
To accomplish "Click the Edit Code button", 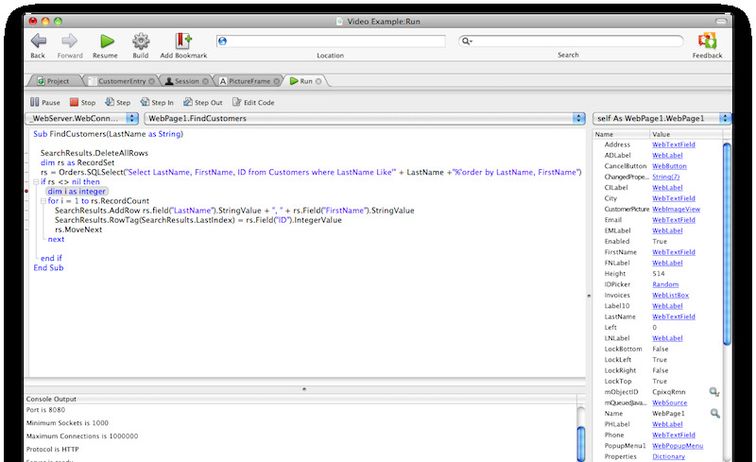I will point(253,102).
